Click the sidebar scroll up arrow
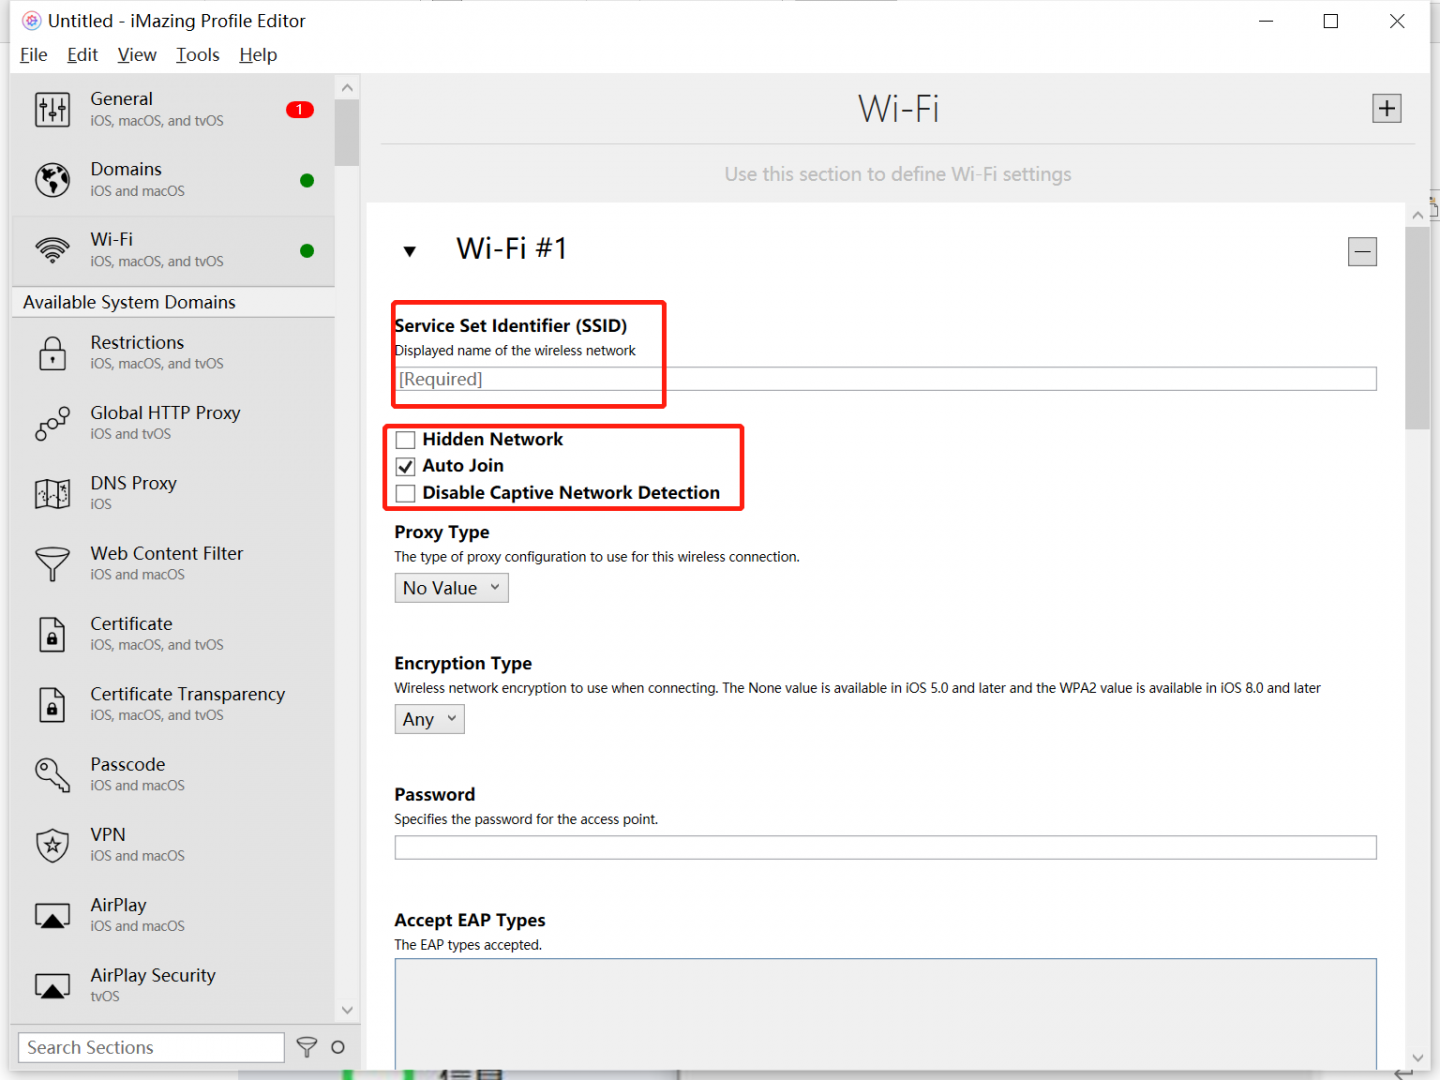Image resolution: width=1440 pixels, height=1080 pixels. [x=347, y=88]
